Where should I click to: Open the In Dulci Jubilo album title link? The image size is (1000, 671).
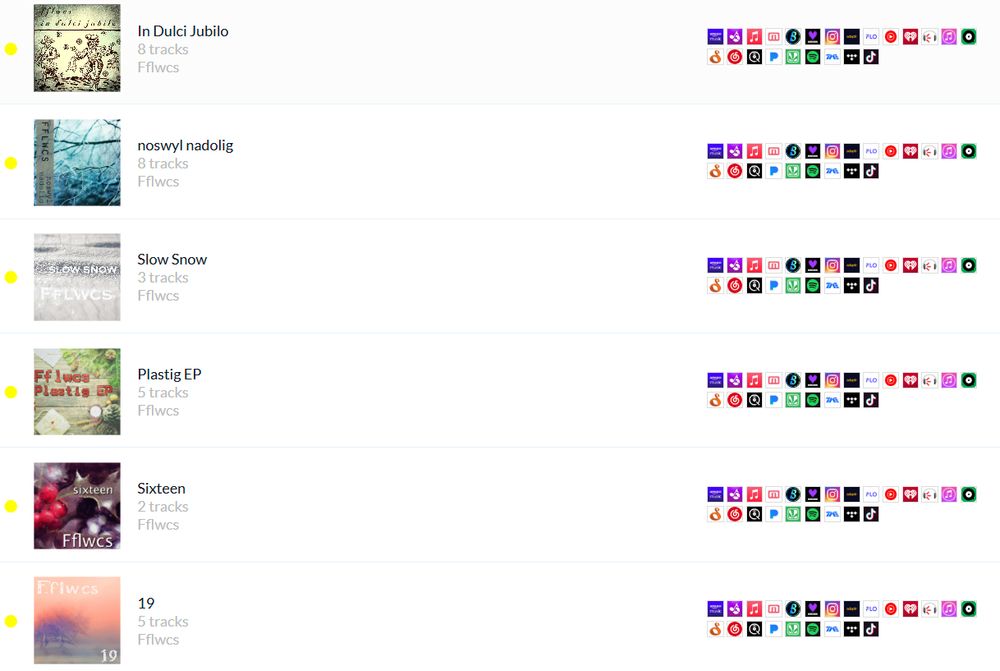[x=183, y=31]
